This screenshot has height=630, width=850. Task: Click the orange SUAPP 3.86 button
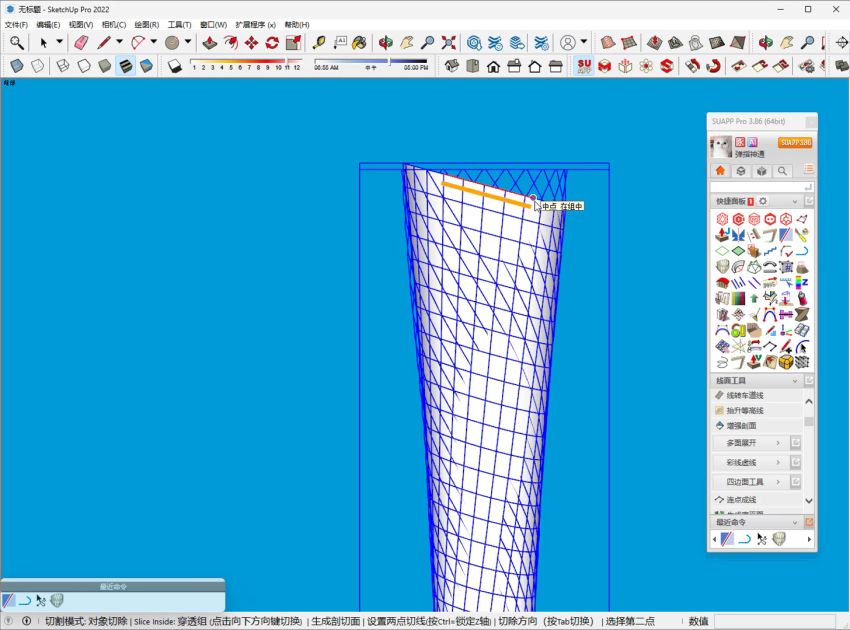pyautogui.click(x=795, y=143)
